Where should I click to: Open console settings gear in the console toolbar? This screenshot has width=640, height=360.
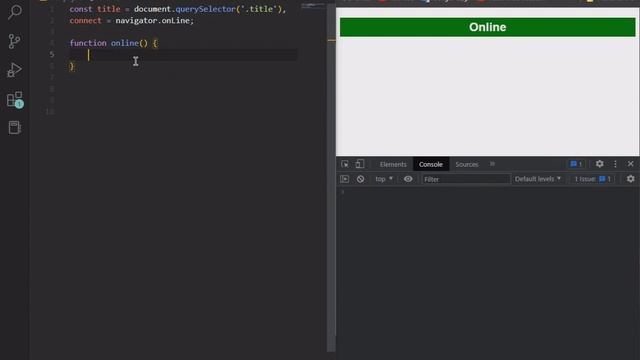[630, 179]
